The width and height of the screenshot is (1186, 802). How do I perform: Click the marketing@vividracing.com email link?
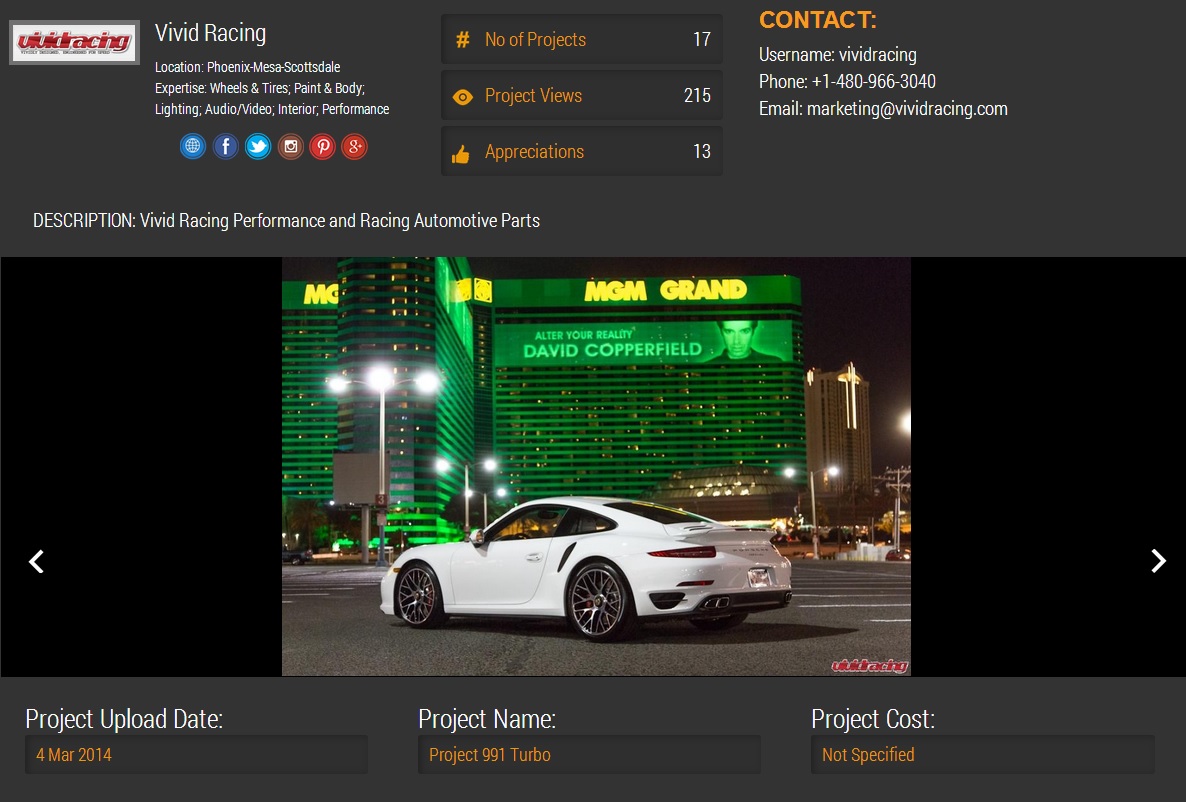[x=907, y=108]
